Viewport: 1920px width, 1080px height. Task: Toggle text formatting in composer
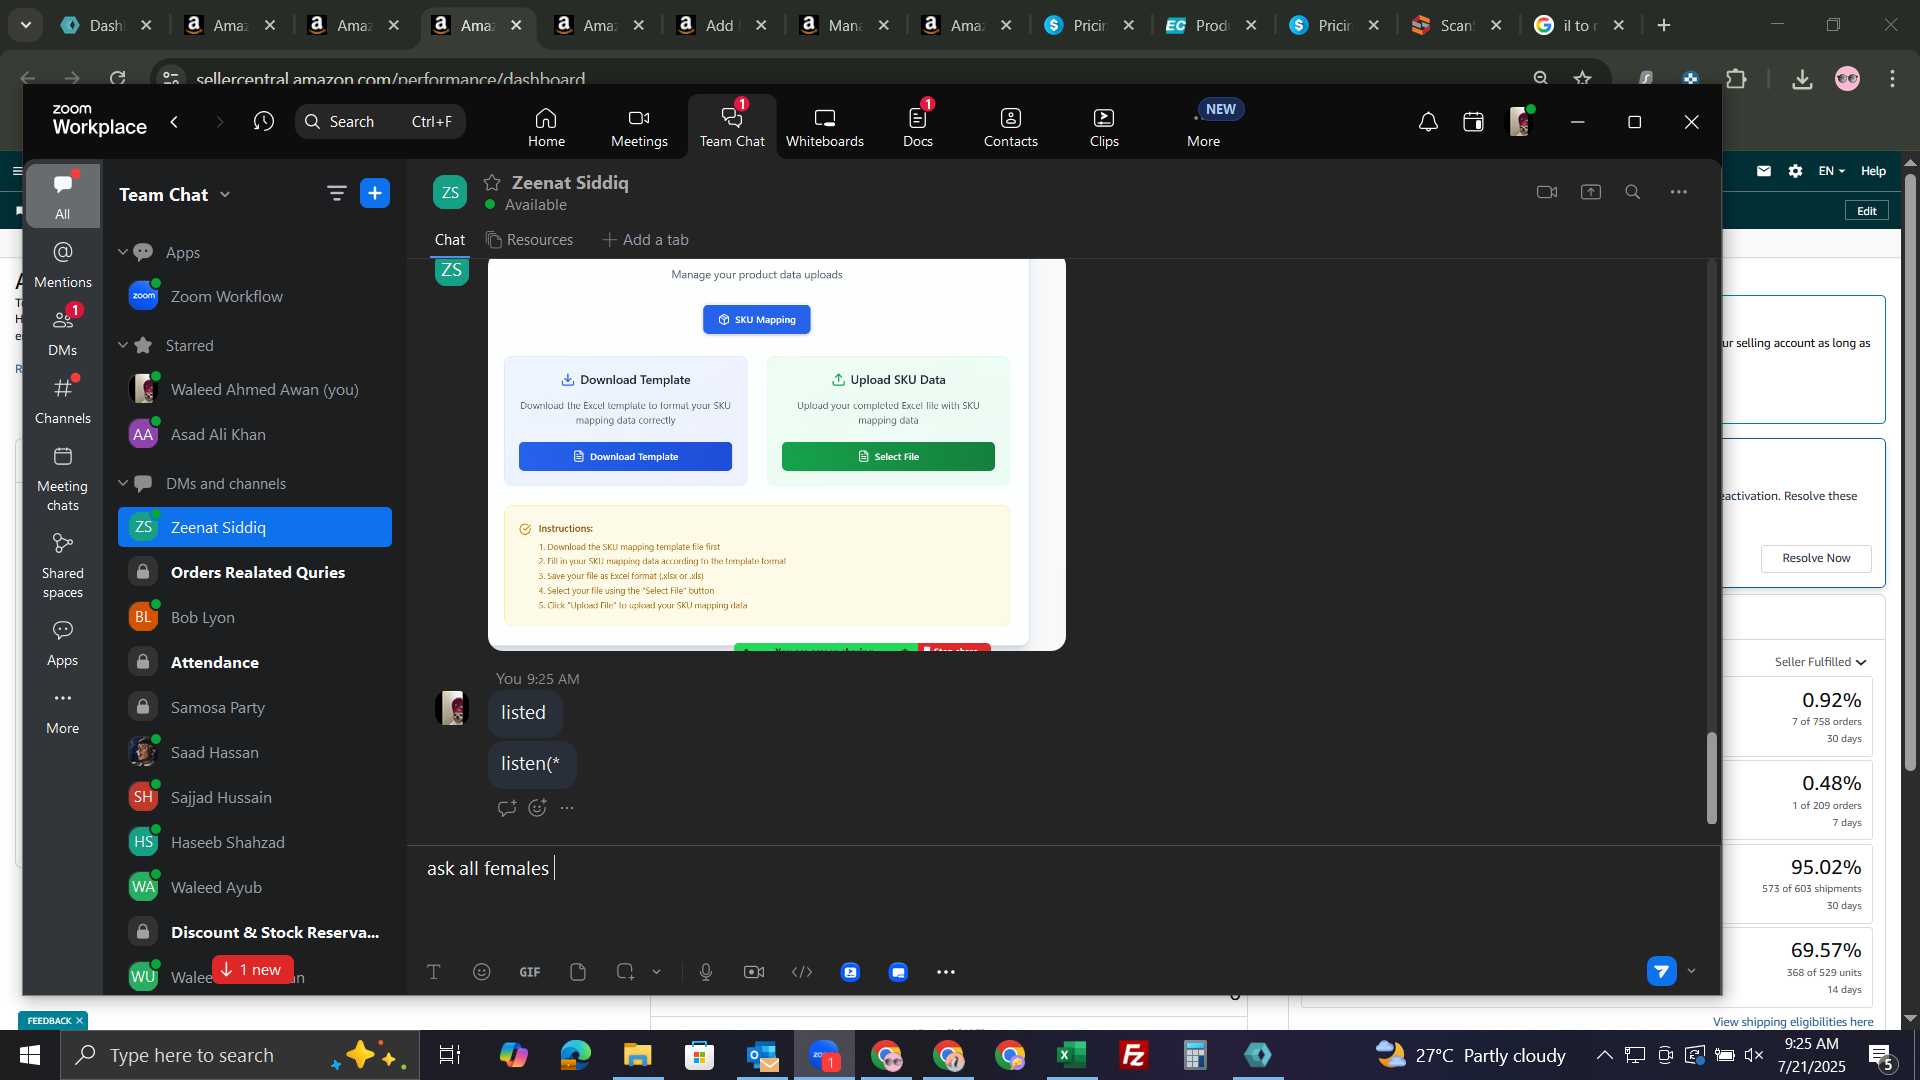[434, 972]
